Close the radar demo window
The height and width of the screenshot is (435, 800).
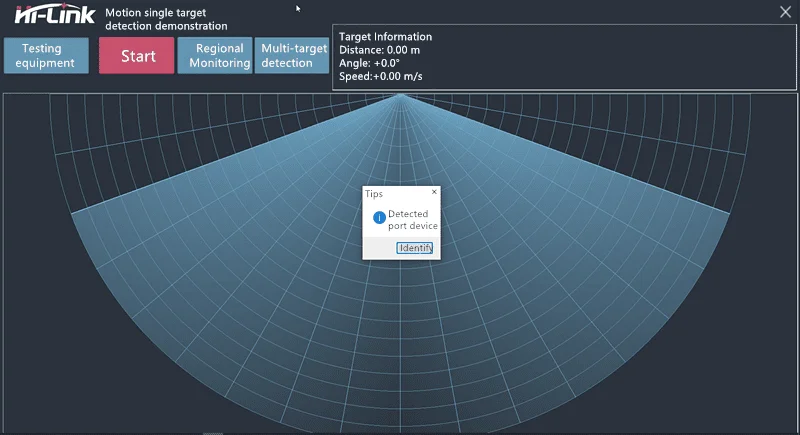(x=785, y=12)
